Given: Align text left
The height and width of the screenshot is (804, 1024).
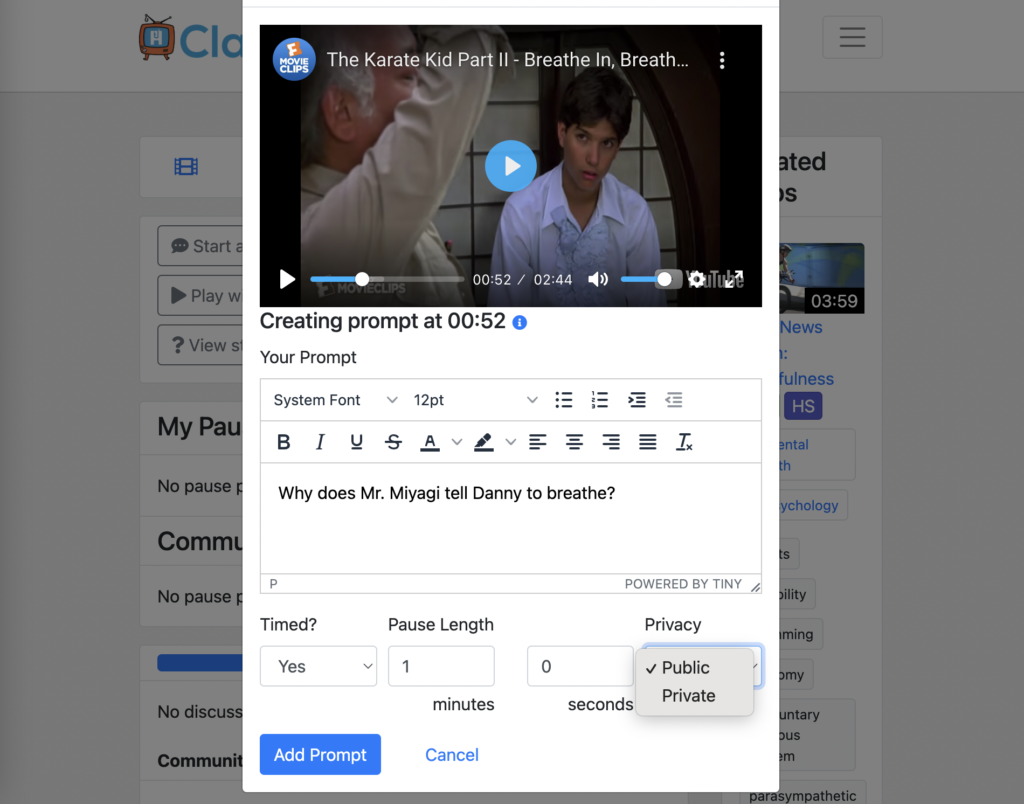Looking at the screenshot, I should pyautogui.click(x=537, y=442).
